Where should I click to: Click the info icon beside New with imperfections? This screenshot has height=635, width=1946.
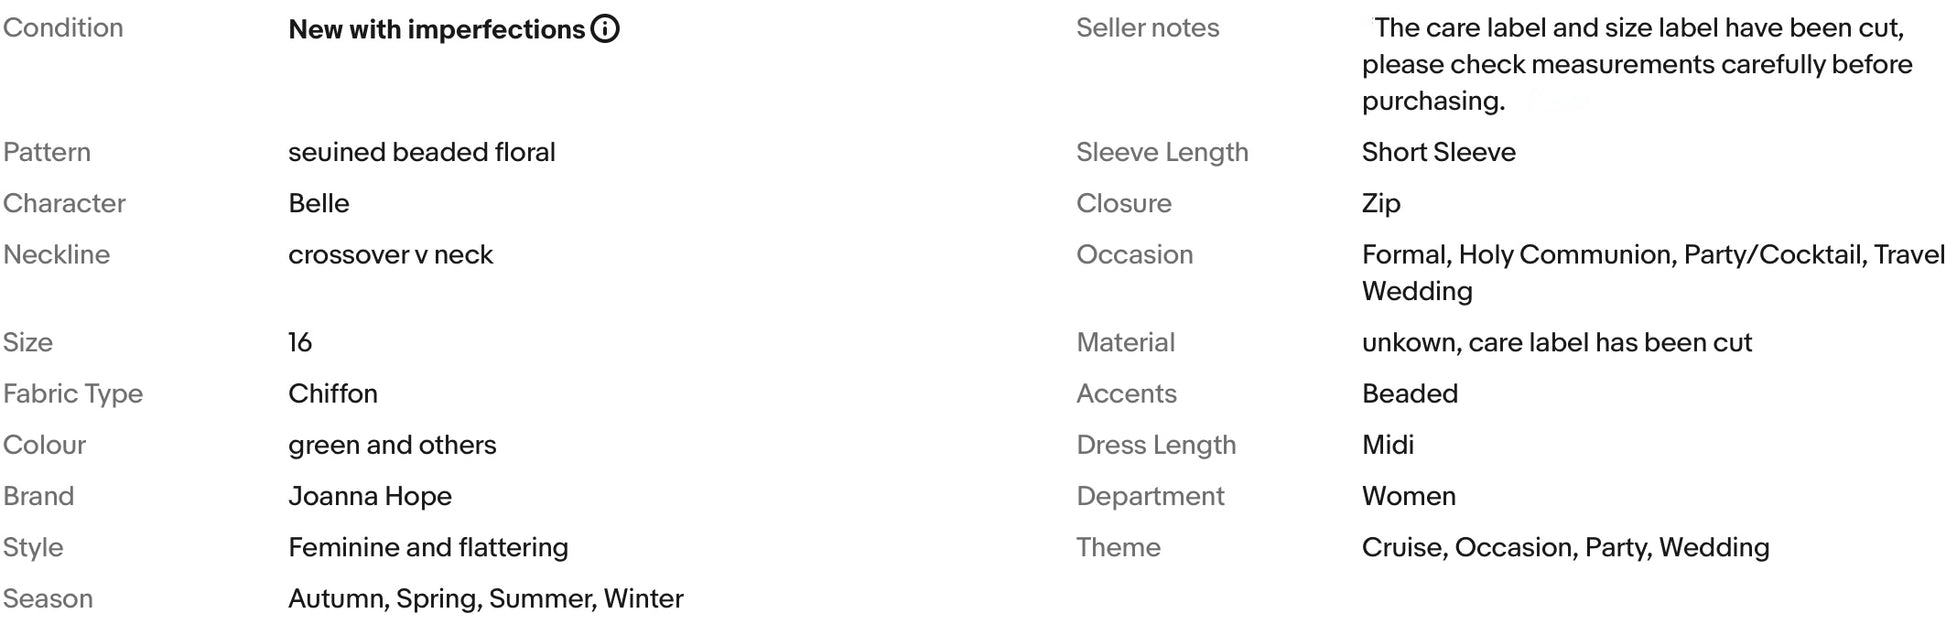click(x=605, y=29)
